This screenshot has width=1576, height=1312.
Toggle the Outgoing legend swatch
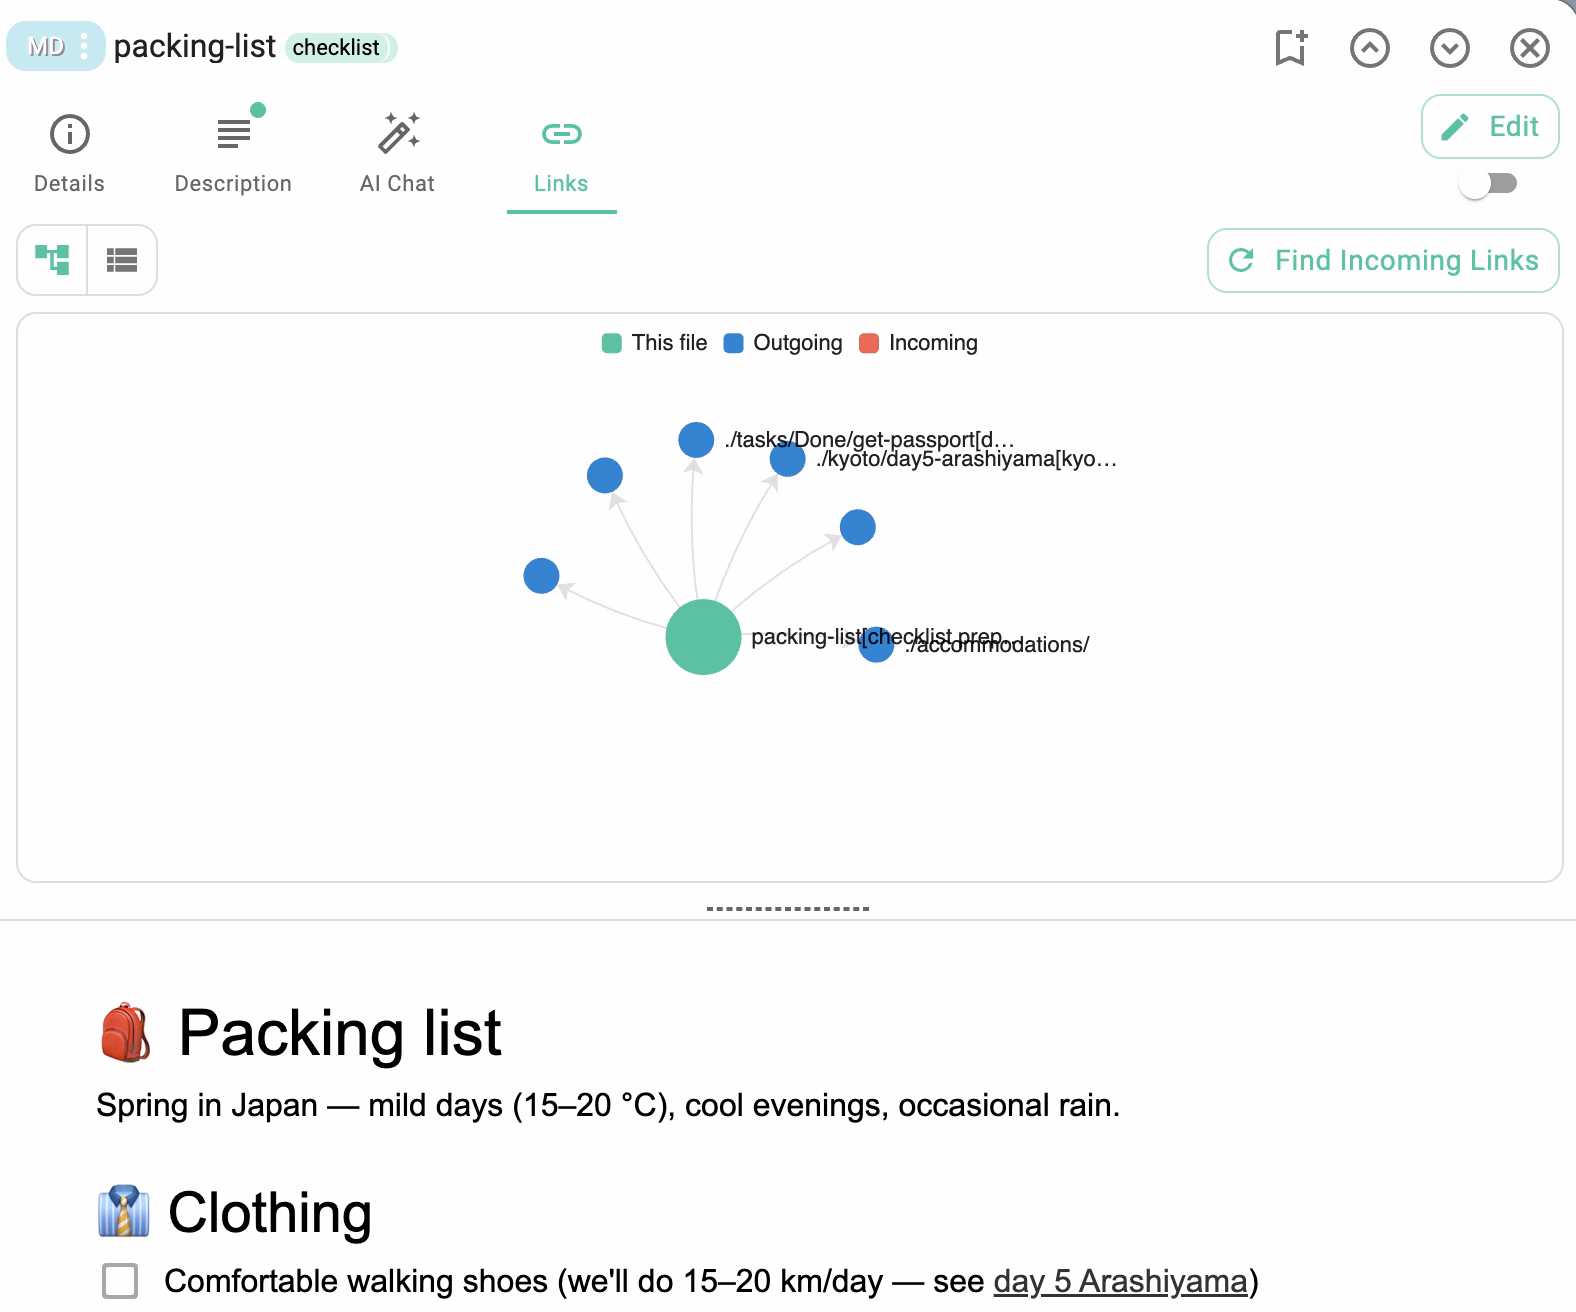click(x=733, y=343)
